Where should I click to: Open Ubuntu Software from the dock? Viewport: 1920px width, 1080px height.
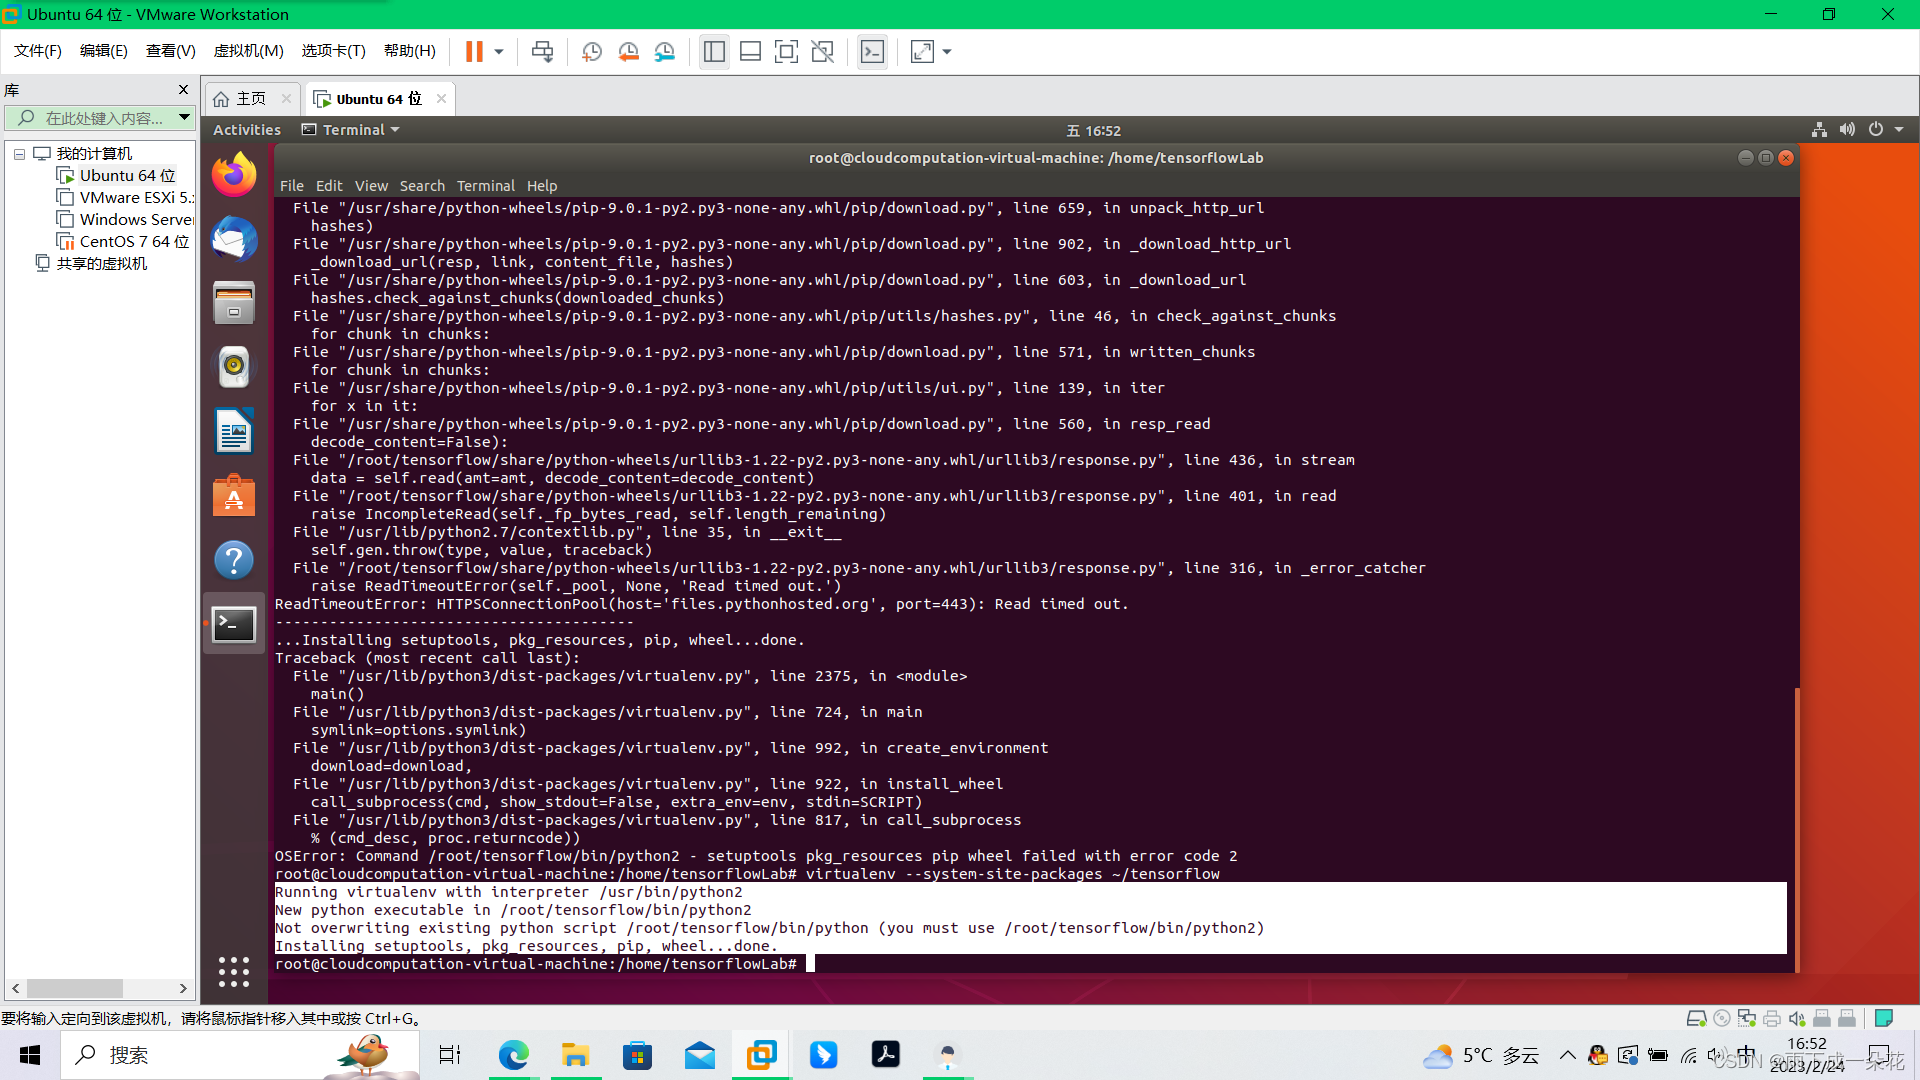tap(234, 496)
